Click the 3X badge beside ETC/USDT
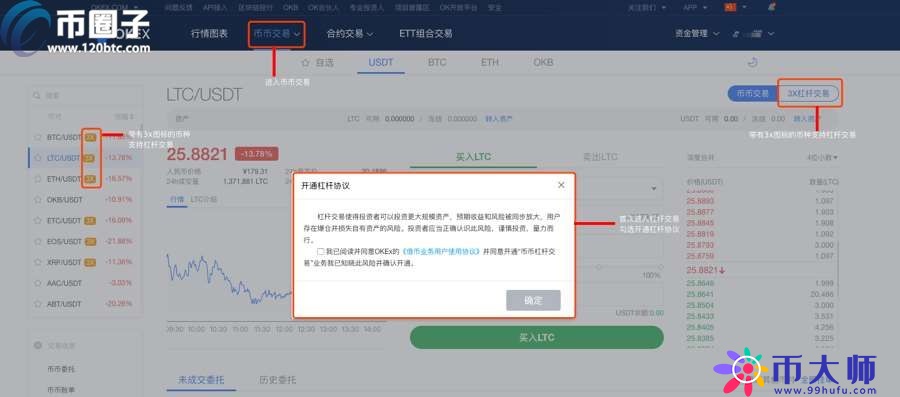Screen dimensions: 900x397 coord(90,220)
